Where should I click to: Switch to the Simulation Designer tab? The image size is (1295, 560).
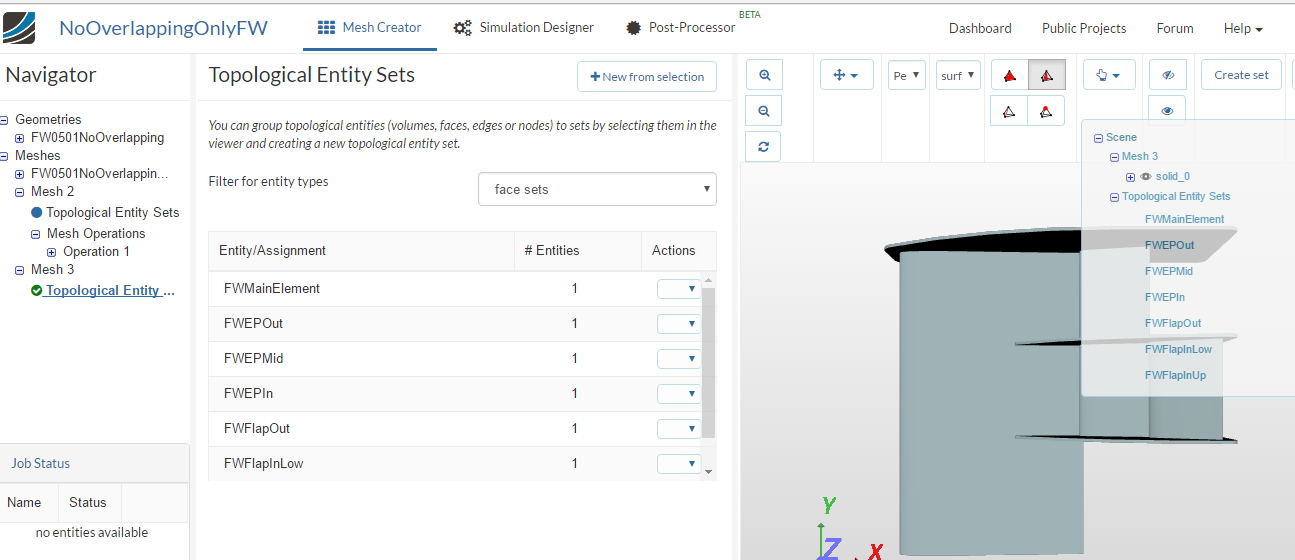coord(523,28)
